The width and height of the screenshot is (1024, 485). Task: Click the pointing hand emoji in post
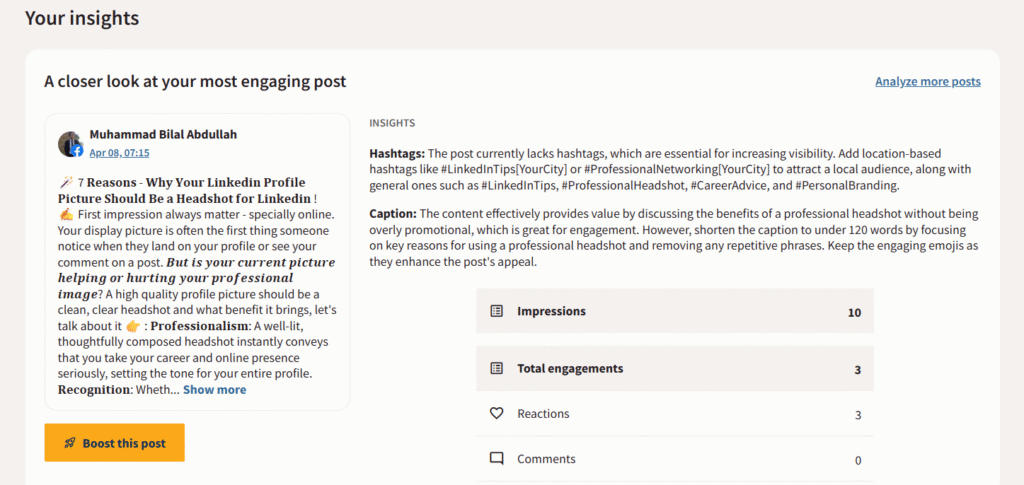[x=134, y=325]
